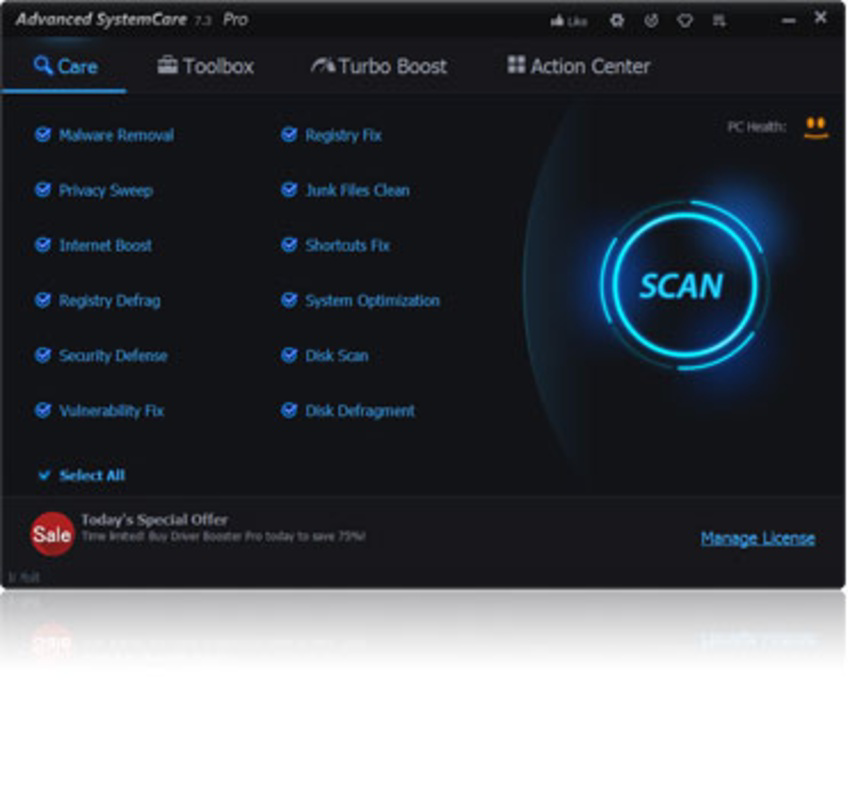Click the toolbox briefcase icon

[x=168, y=65]
